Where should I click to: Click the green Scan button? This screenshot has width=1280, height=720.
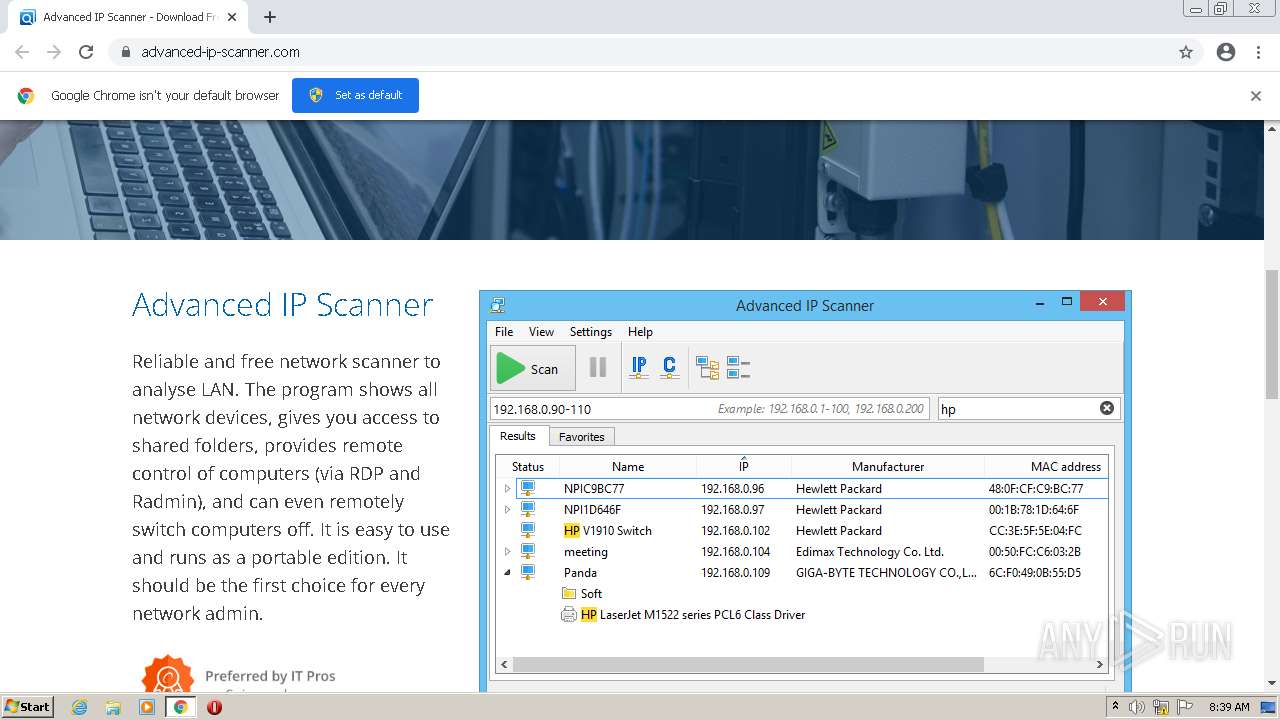[x=532, y=368]
